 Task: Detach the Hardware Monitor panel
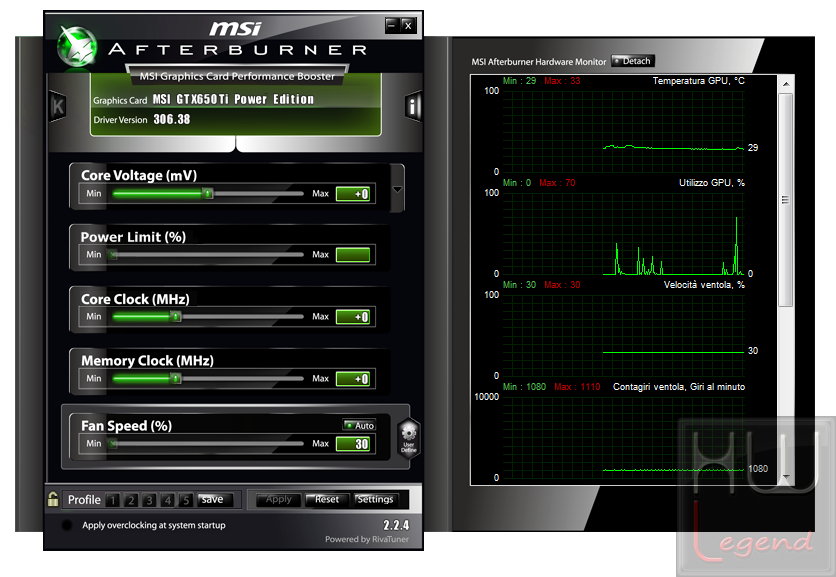[x=633, y=61]
